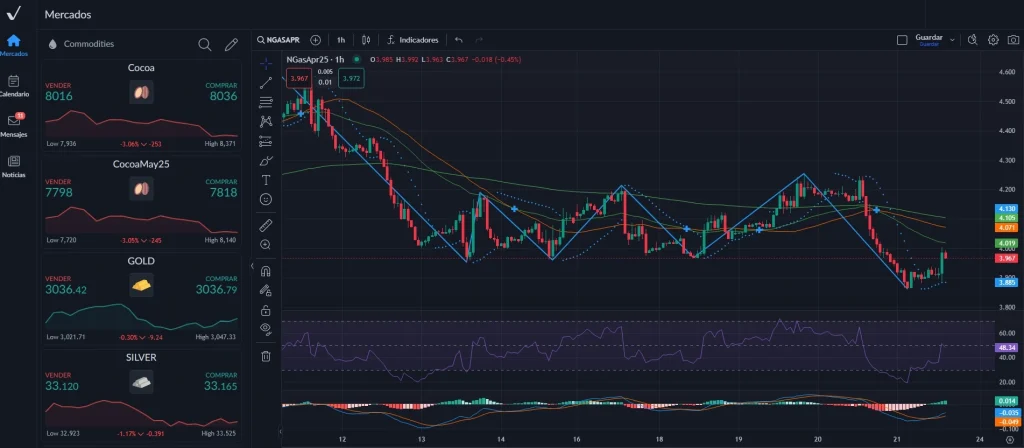Image resolution: width=1024 pixels, height=448 pixels.
Task: Select the orange 4.071 price axis label
Action: 1006,227
